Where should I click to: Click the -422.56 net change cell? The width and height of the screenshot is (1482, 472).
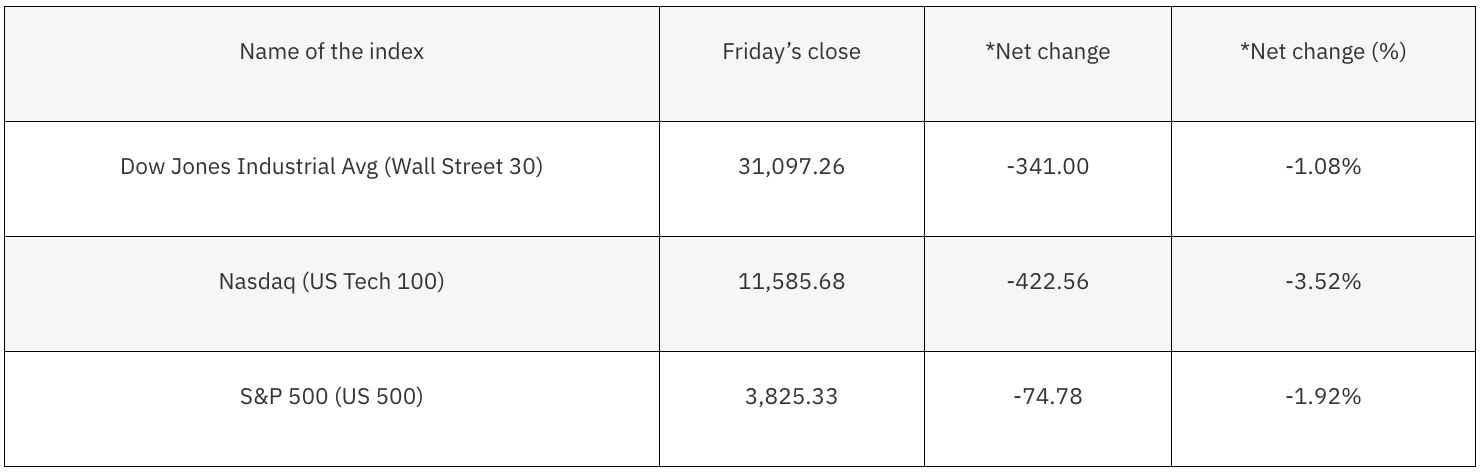pos(1047,282)
